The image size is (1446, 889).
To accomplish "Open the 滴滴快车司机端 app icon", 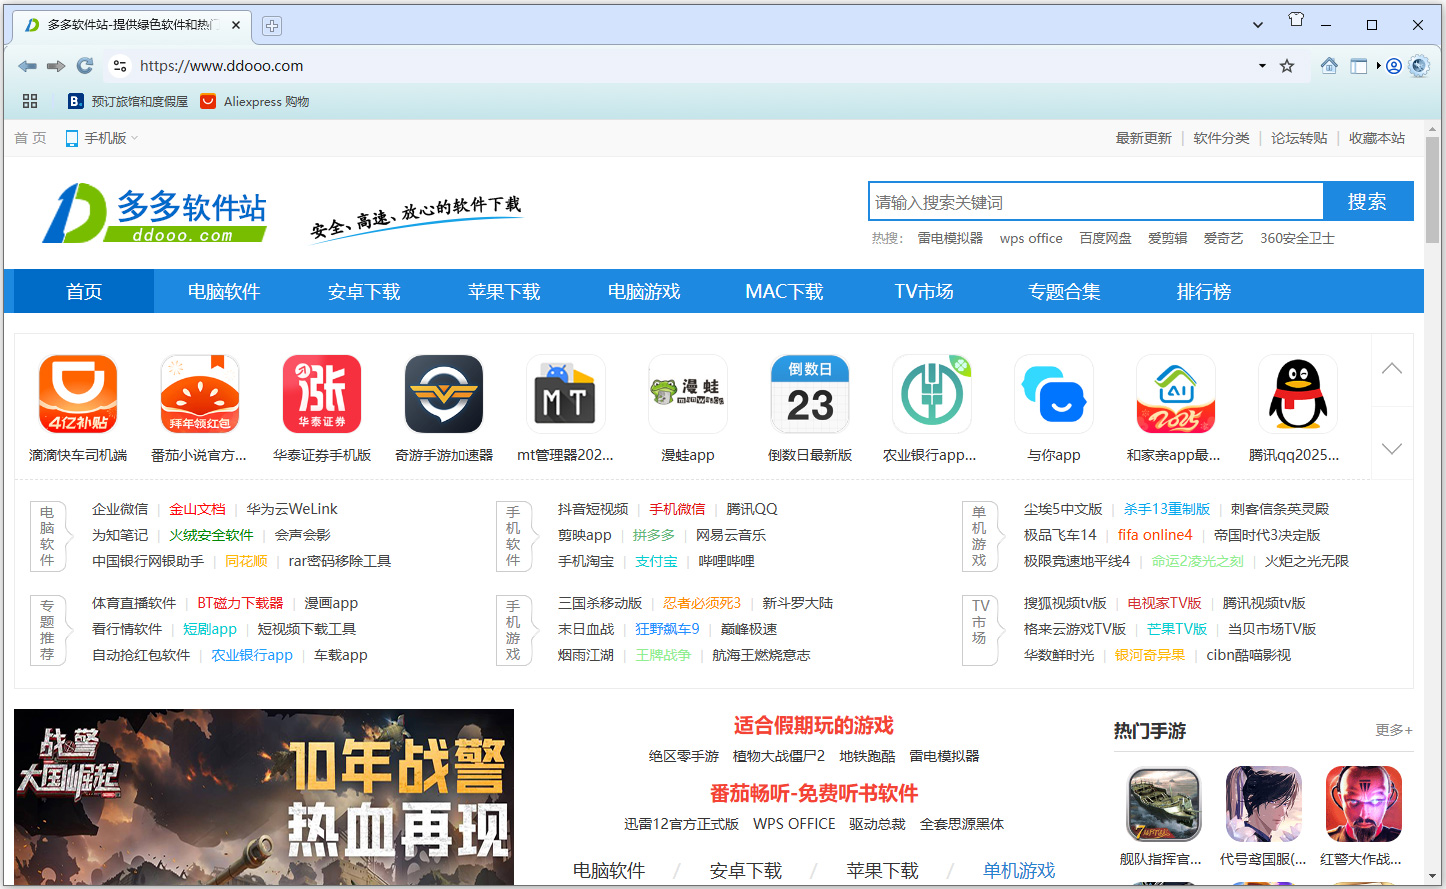I will coord(78,394).
